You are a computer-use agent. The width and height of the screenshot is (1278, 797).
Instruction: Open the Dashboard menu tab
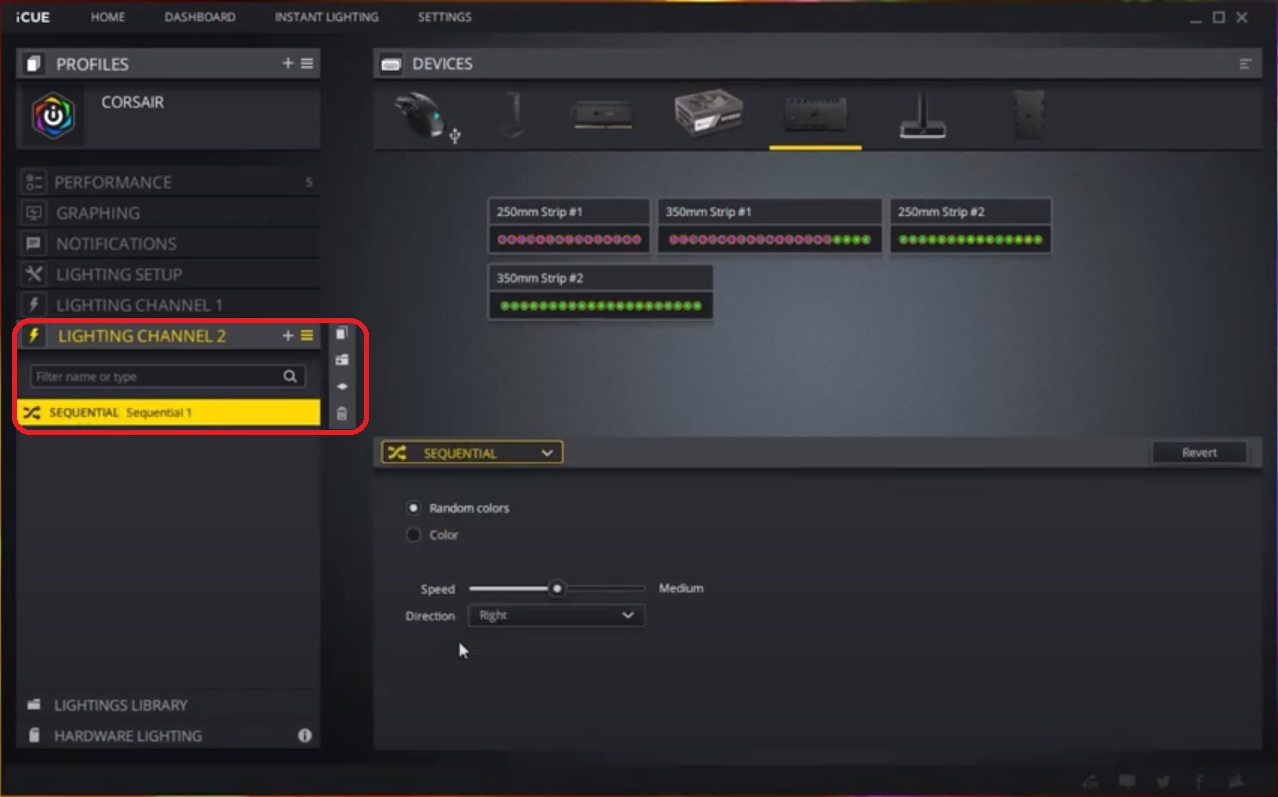point(200,17)
